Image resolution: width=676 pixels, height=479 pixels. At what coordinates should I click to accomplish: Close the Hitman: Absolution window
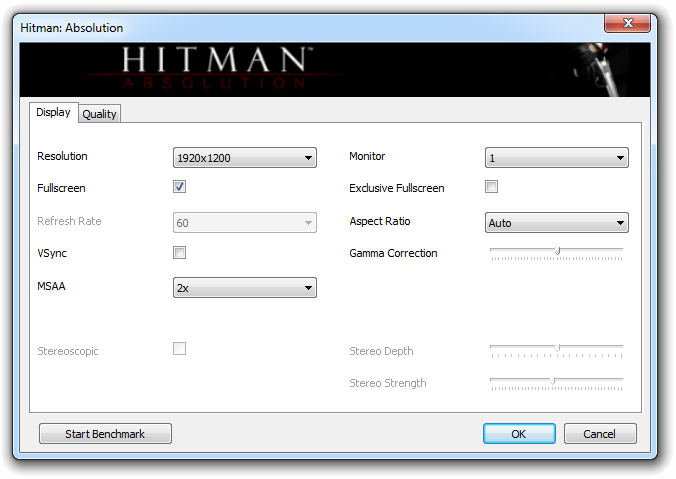pos(627,23)
